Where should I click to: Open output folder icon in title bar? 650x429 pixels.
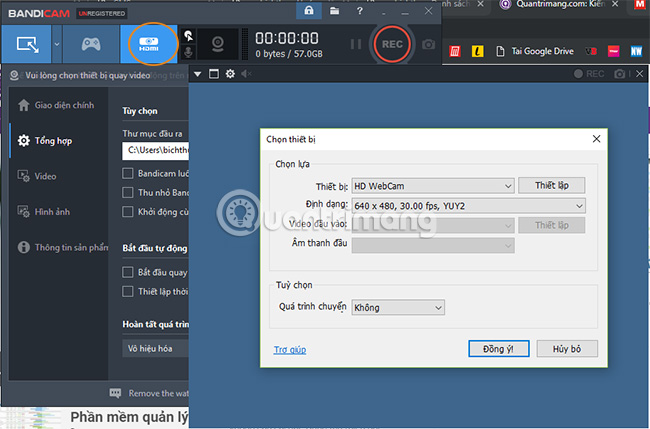[335, 11]
